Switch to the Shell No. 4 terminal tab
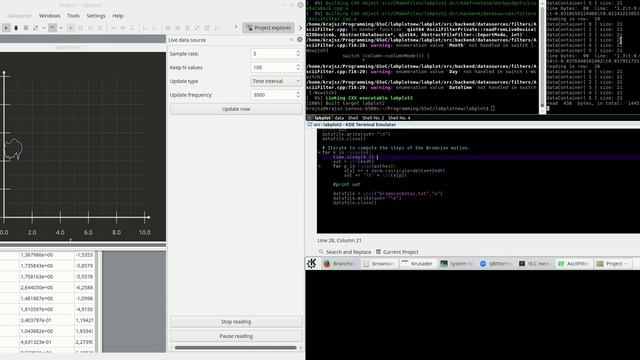 point(399,118)
